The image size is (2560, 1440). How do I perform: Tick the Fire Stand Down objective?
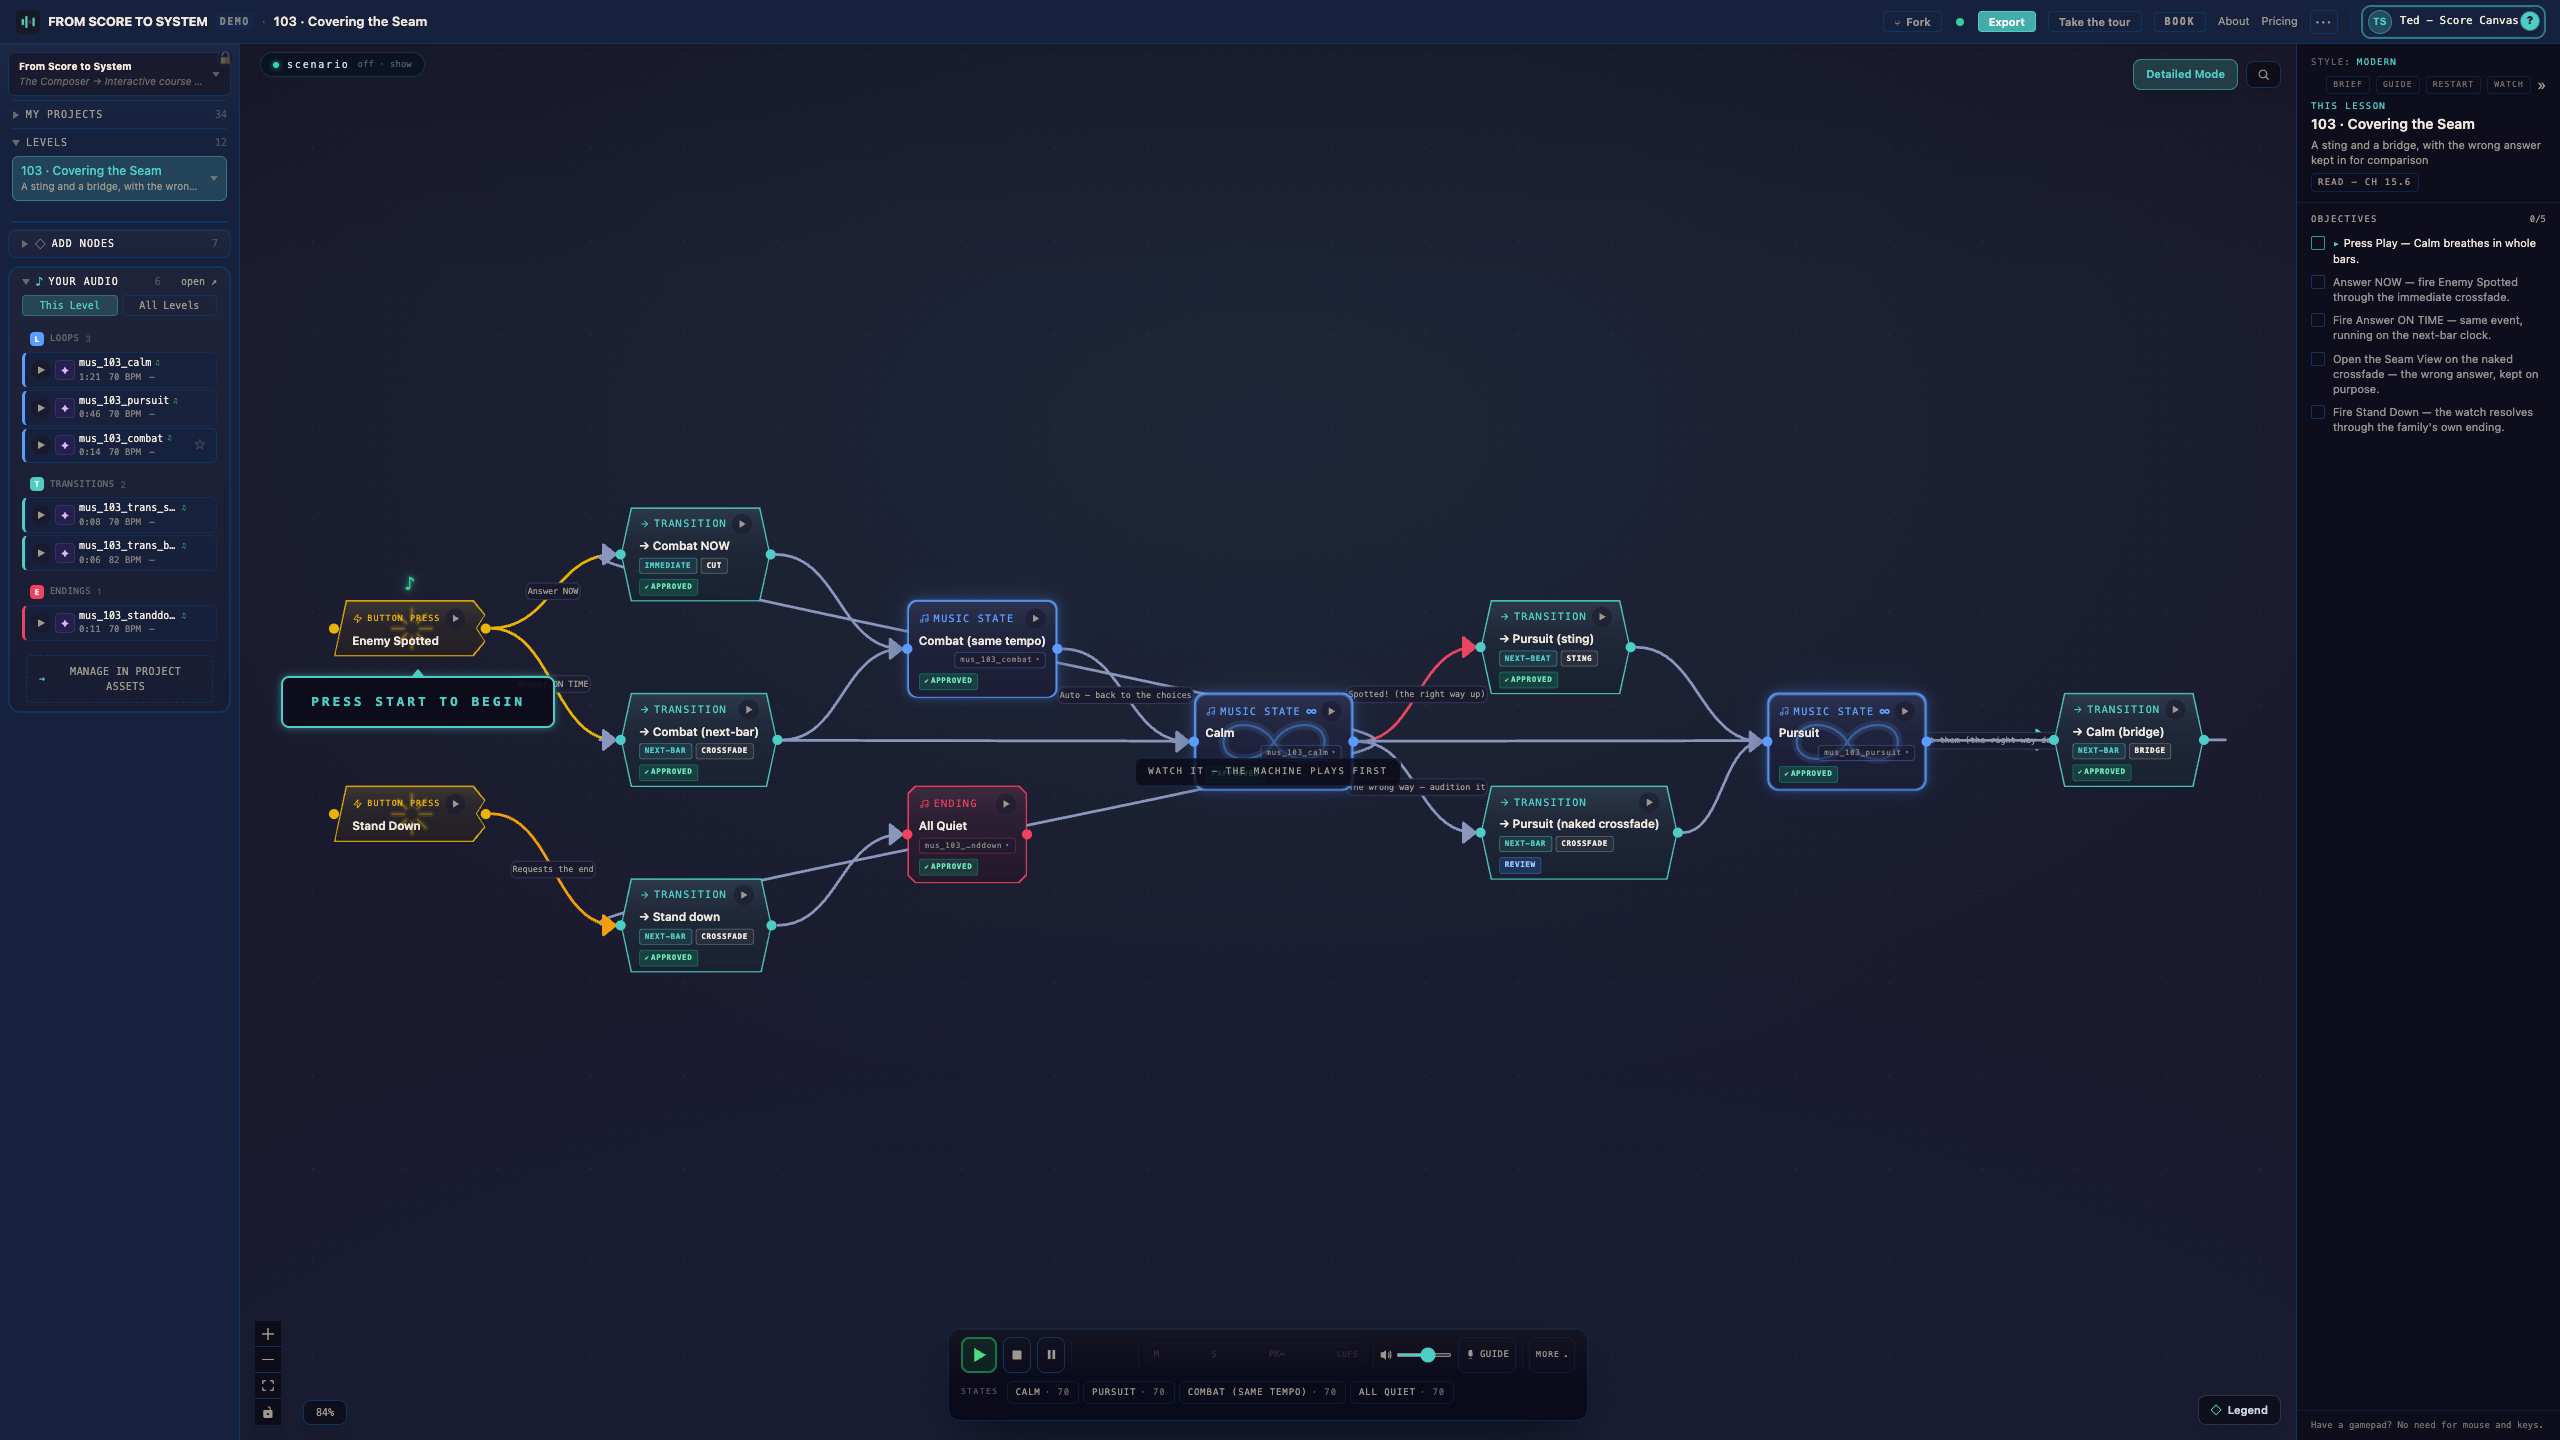pos(2318,413)
